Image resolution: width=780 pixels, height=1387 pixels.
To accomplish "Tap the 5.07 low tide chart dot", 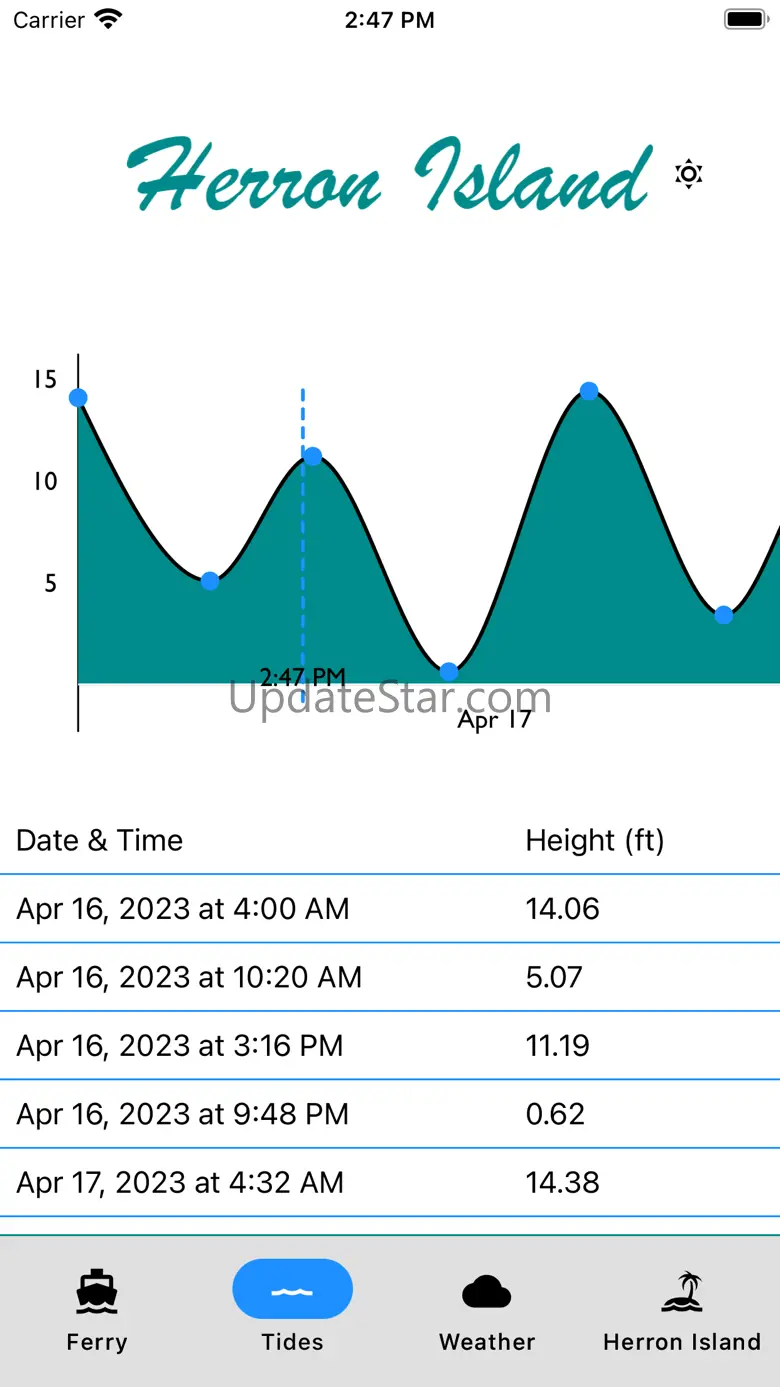I will pos(210,581).
